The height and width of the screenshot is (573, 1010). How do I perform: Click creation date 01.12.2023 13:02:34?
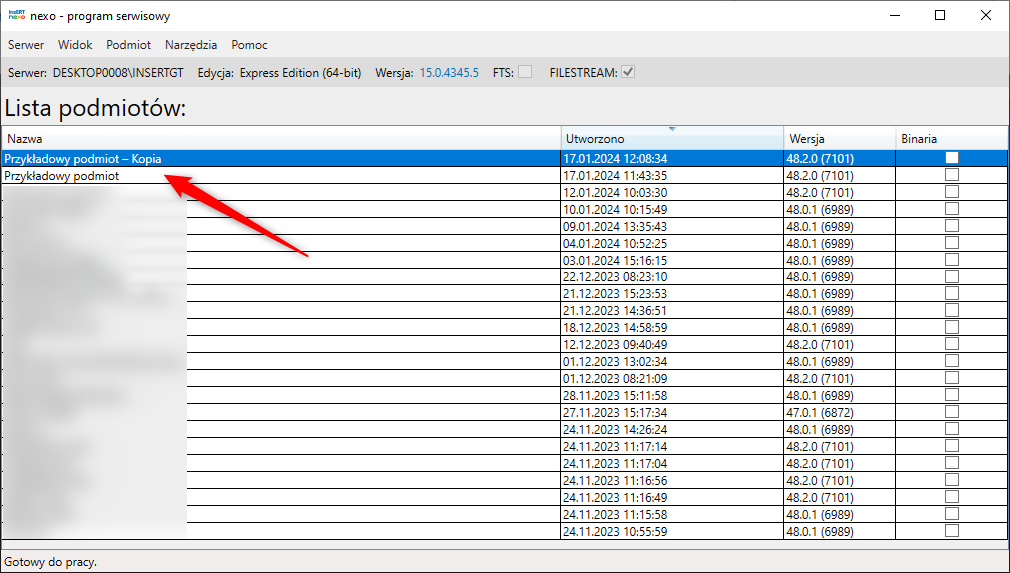click(x=615, y=362)
